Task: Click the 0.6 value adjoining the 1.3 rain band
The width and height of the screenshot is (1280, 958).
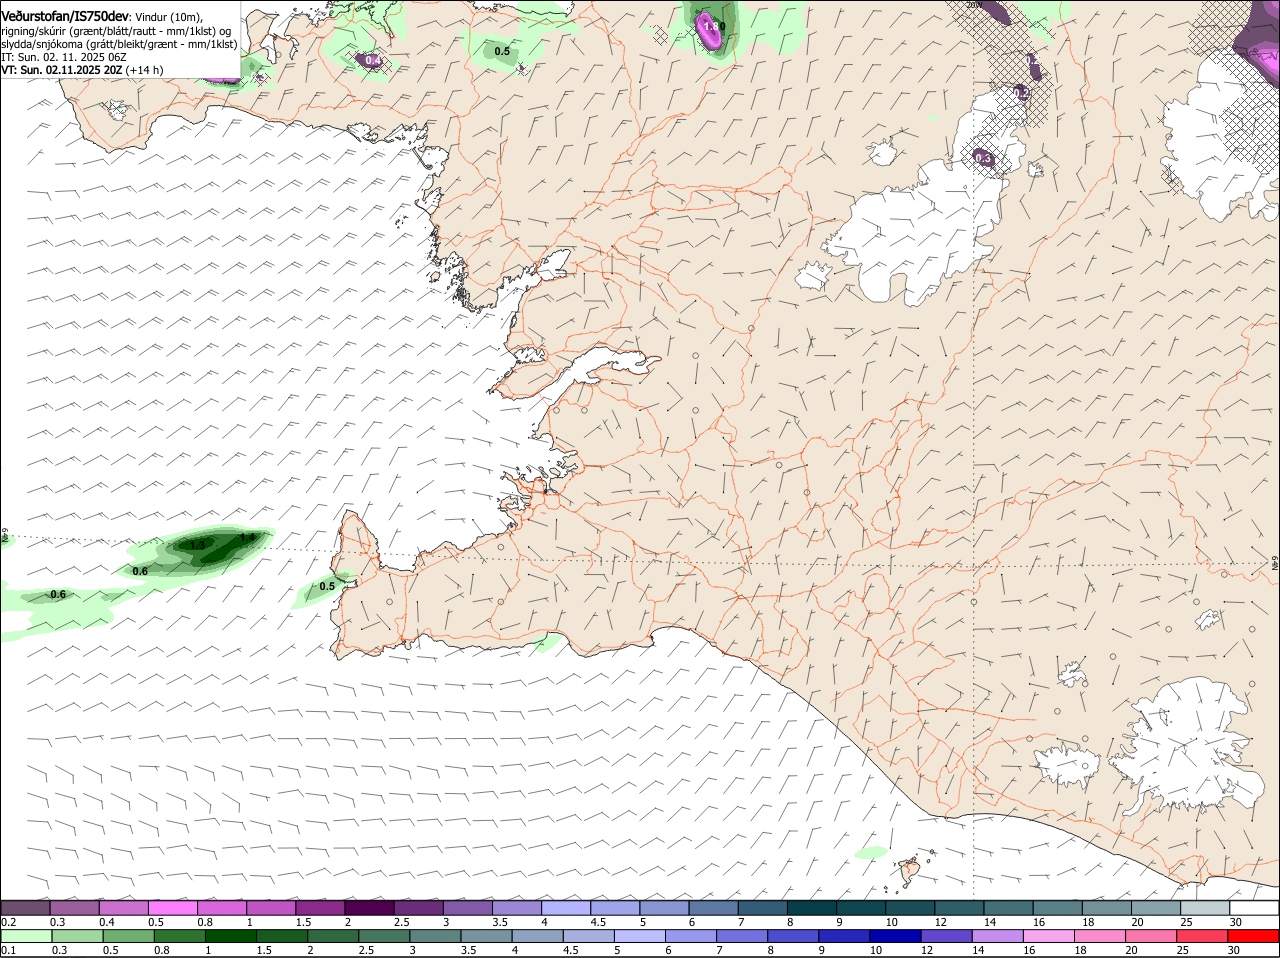Action: 140,571
